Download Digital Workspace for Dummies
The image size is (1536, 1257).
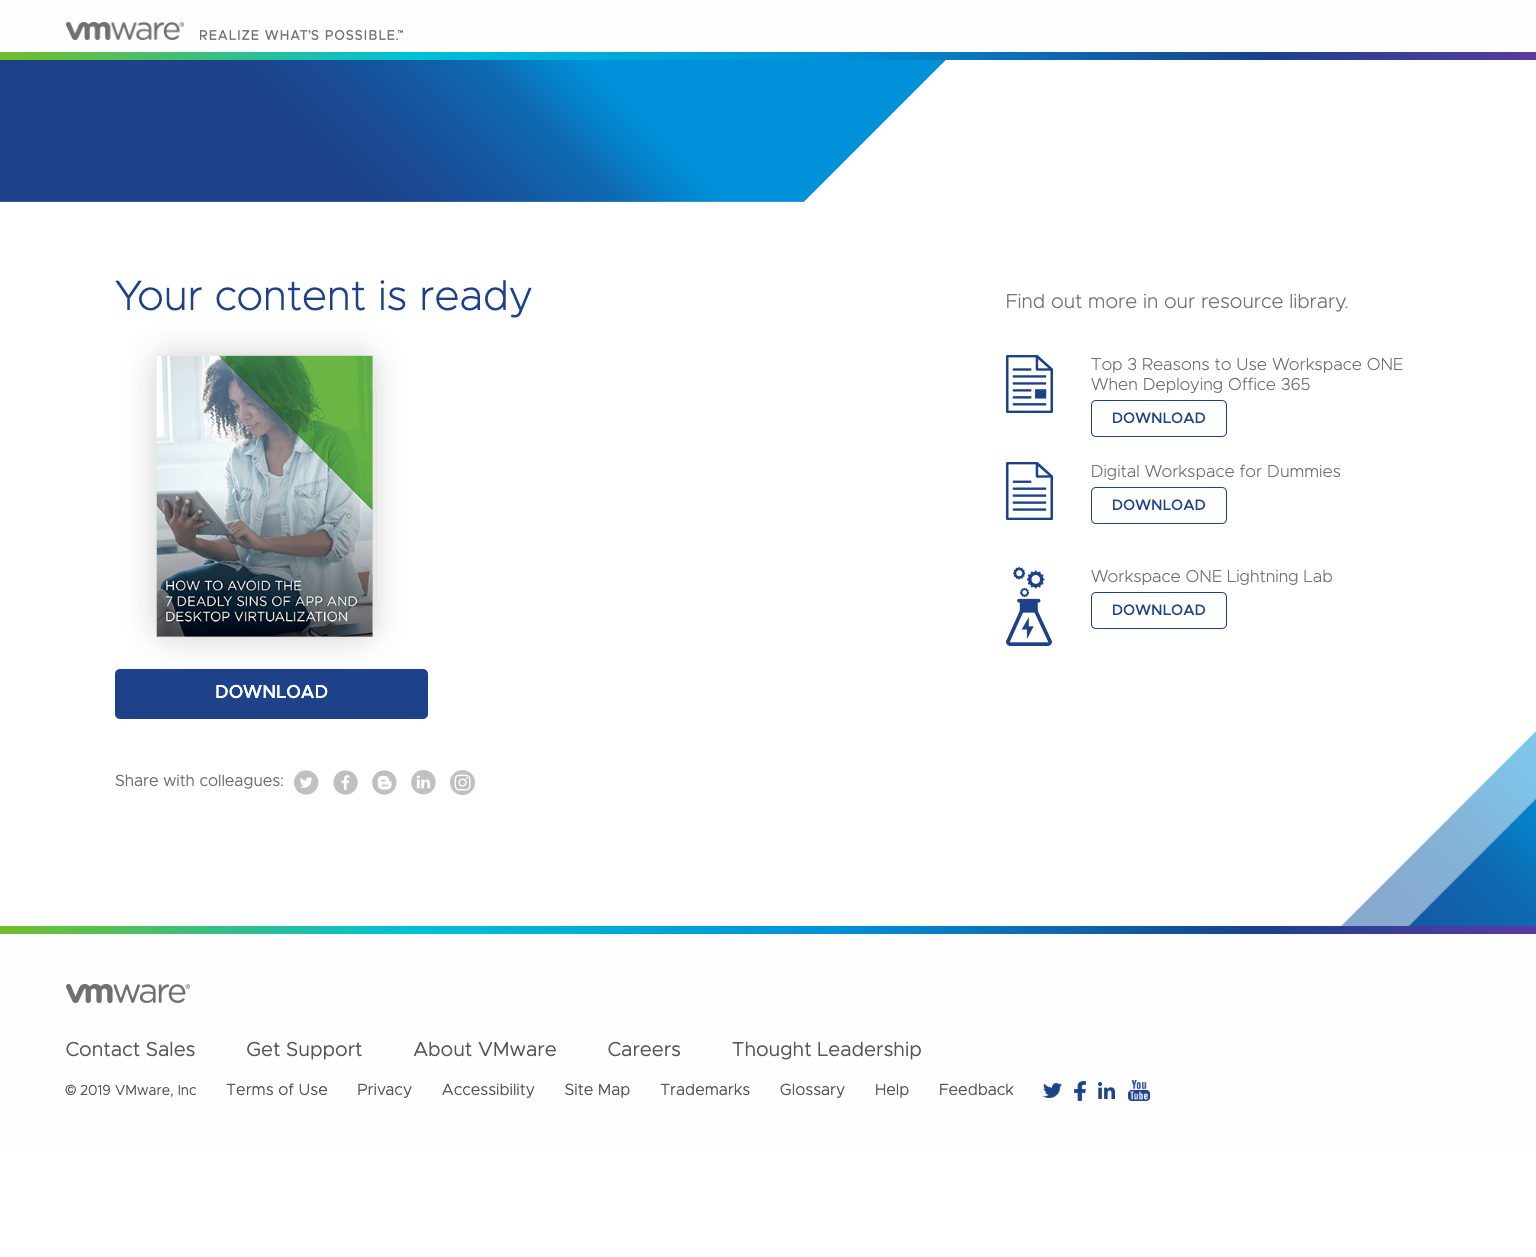[1158, 505]
